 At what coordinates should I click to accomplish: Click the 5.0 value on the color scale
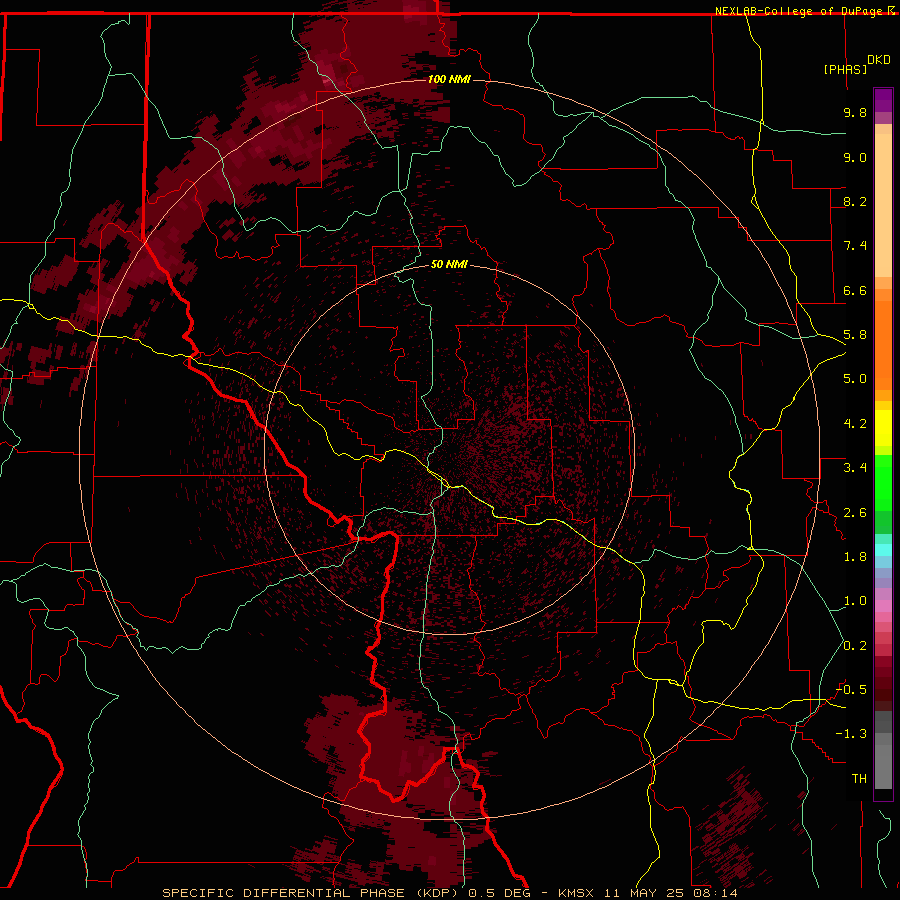(855, 379)
